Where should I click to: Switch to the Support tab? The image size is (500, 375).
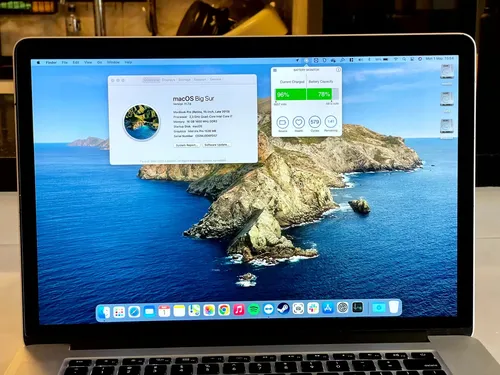pyautogui.click(x=200, y=80)
